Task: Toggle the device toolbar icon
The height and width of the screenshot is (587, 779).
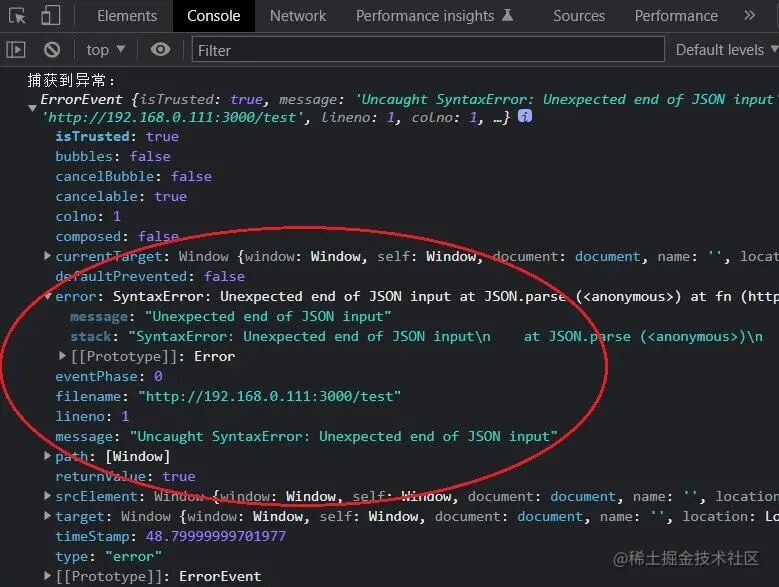Action: pyautogui.click(x=50, y=15)
